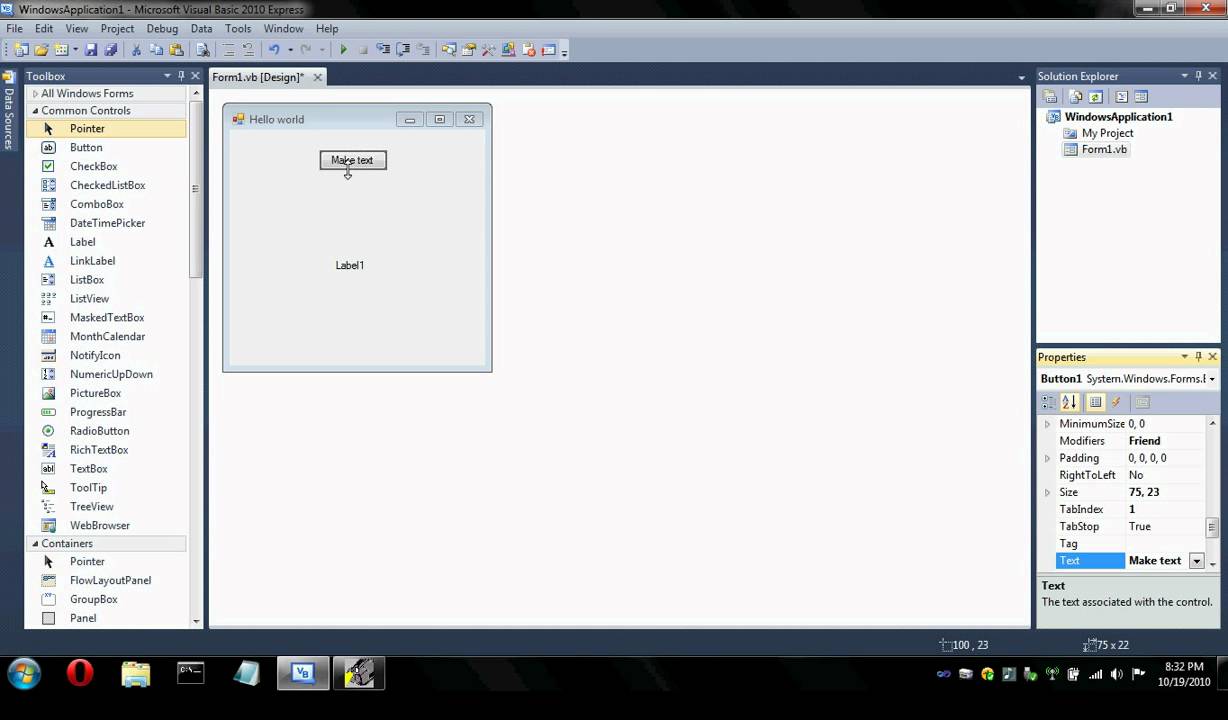This screenshot has width=1228, height=720.
Task: Show Events with the lightning bolt icon
Action: (x=1116, y=402)
